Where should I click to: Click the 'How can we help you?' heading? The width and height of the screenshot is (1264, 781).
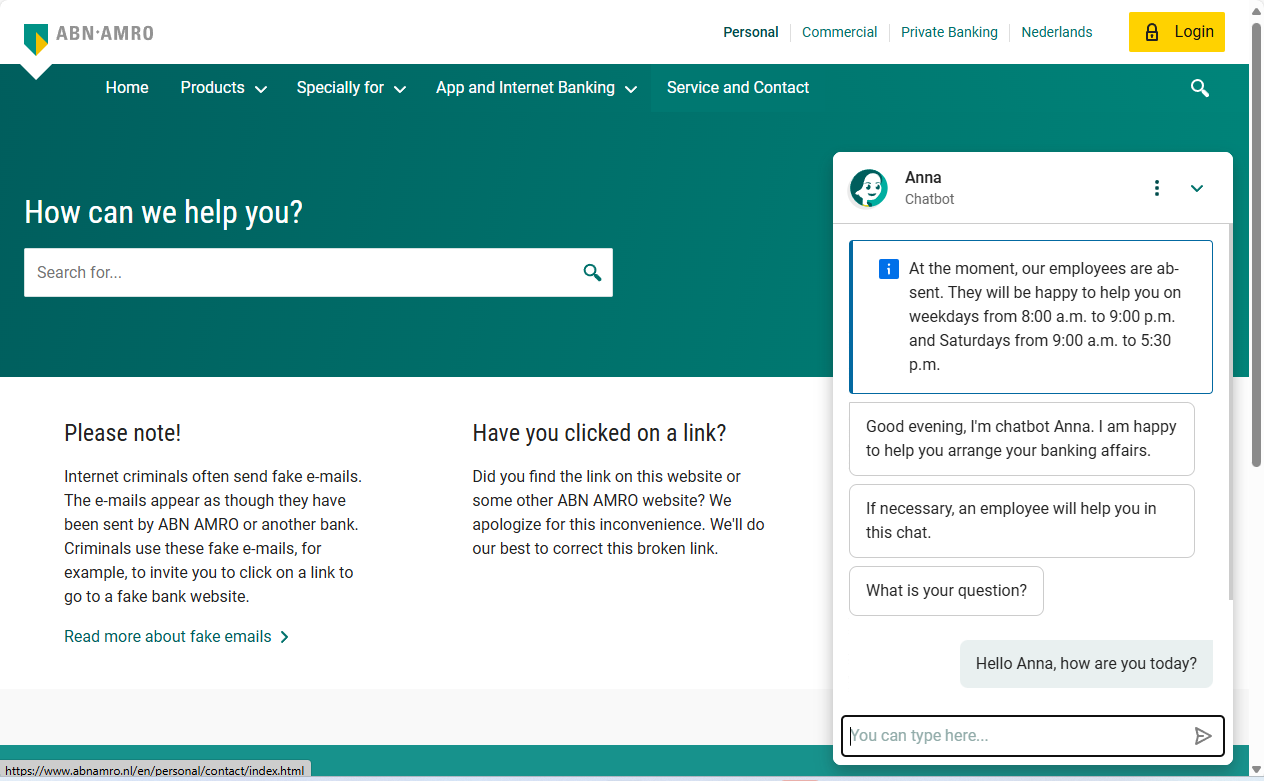tap(163, 212)
